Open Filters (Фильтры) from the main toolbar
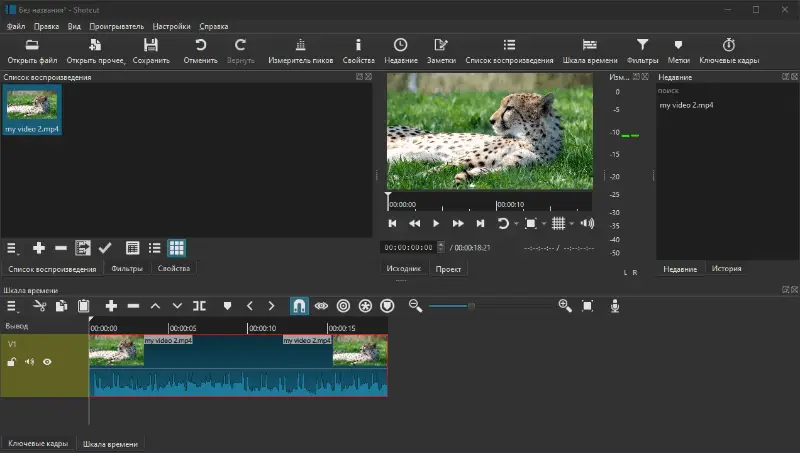This screenshot has width=800, height=453. tap(642, 51)
